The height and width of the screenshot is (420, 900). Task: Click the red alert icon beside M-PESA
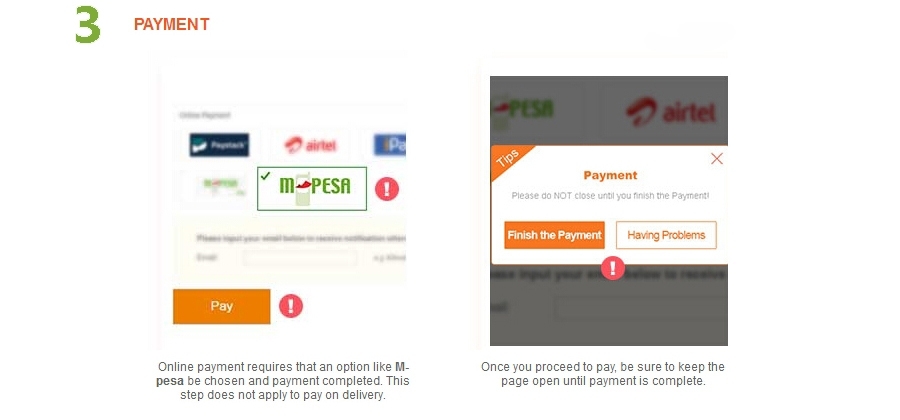[387, 189]
